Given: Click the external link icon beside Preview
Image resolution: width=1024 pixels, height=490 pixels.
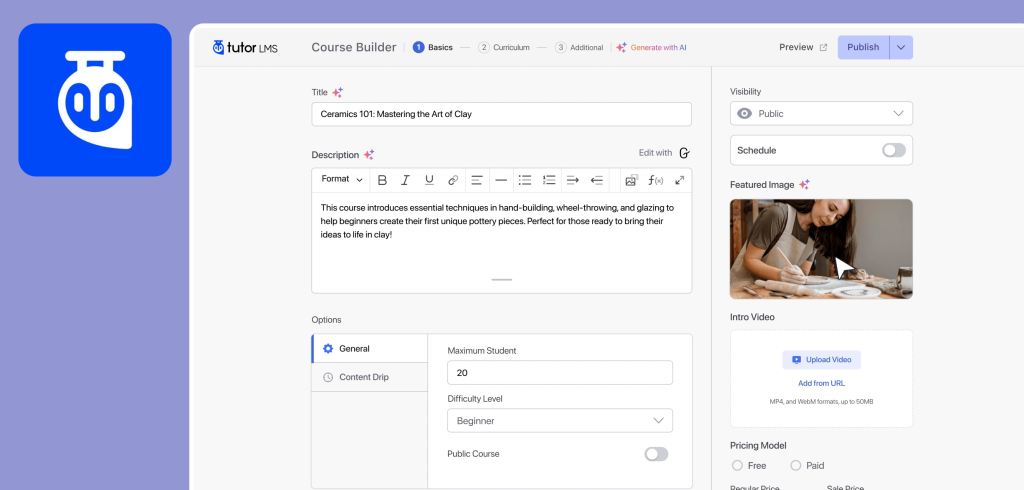Looking at the screenshot, I should [x=824, y=48].
